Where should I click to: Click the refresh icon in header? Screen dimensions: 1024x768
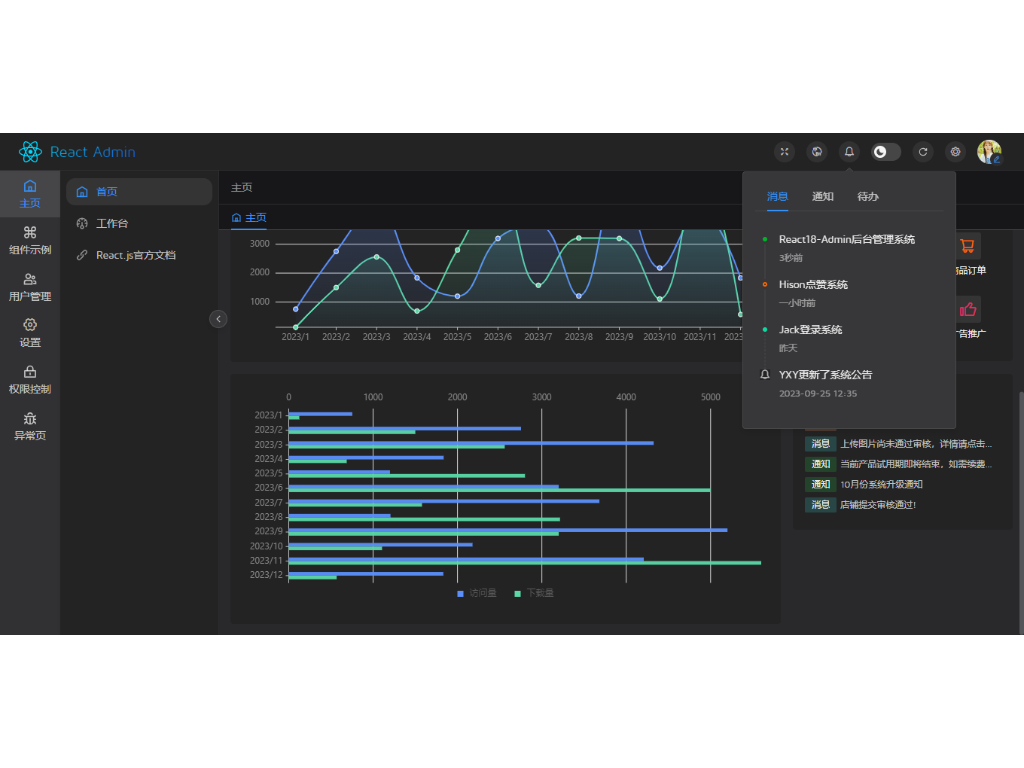click(x=923, y=152)
